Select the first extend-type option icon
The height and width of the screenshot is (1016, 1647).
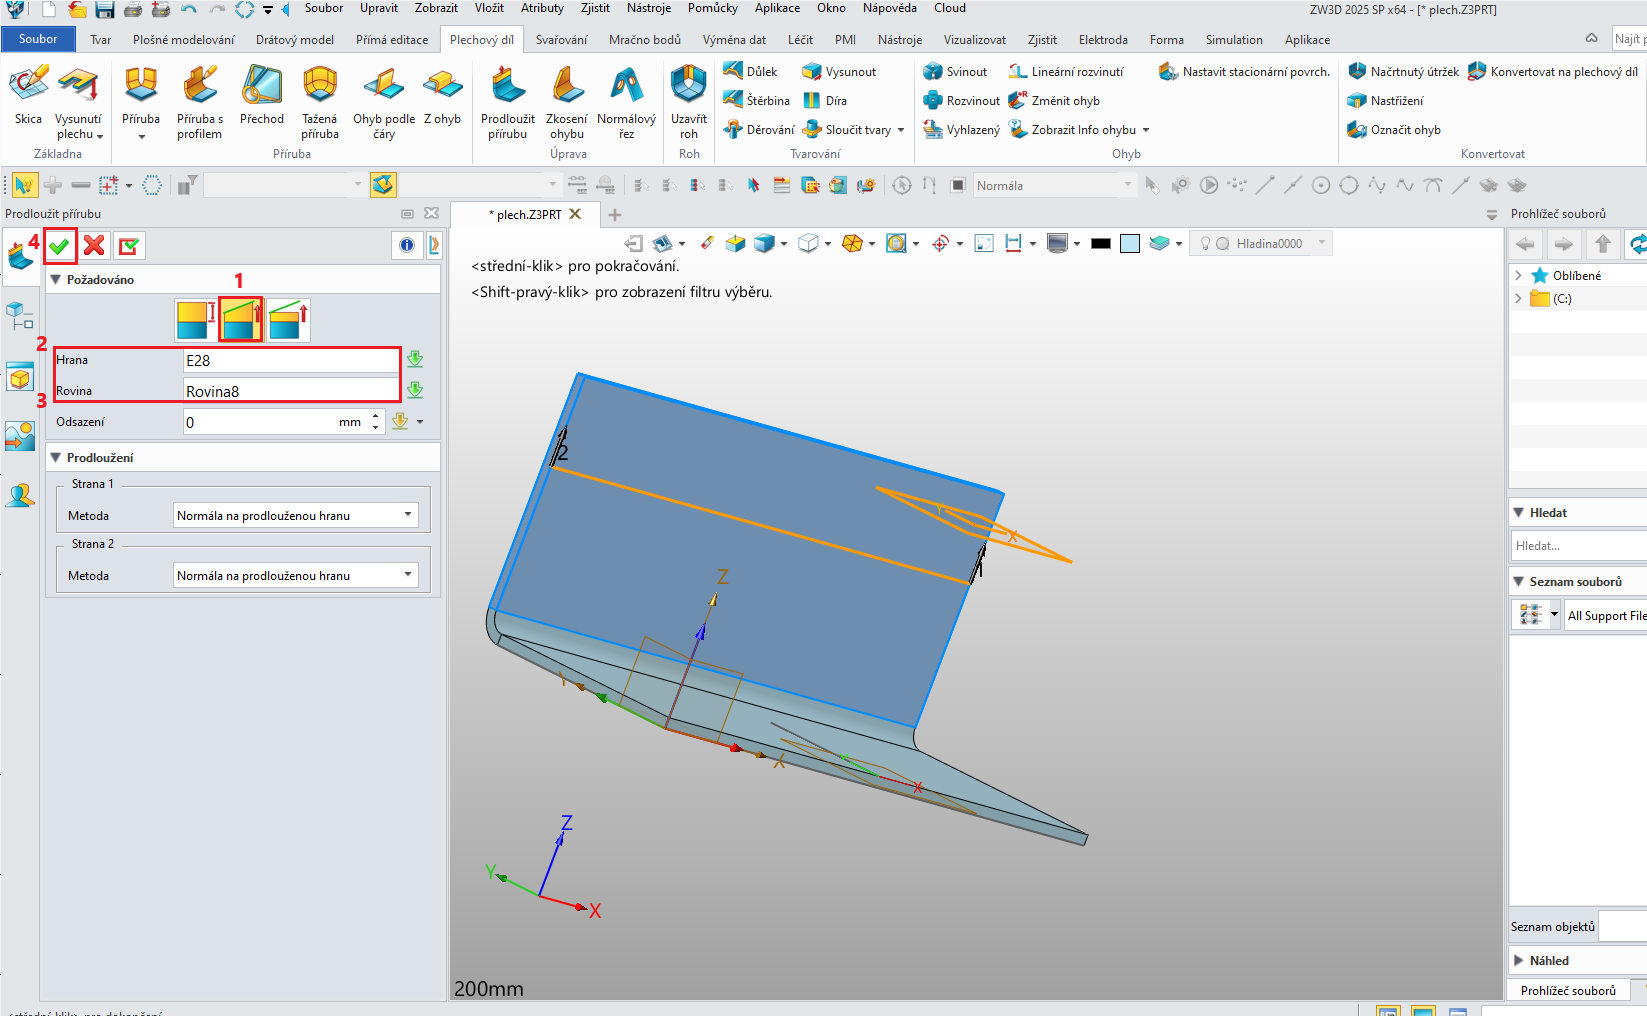(x=196, y=320)
